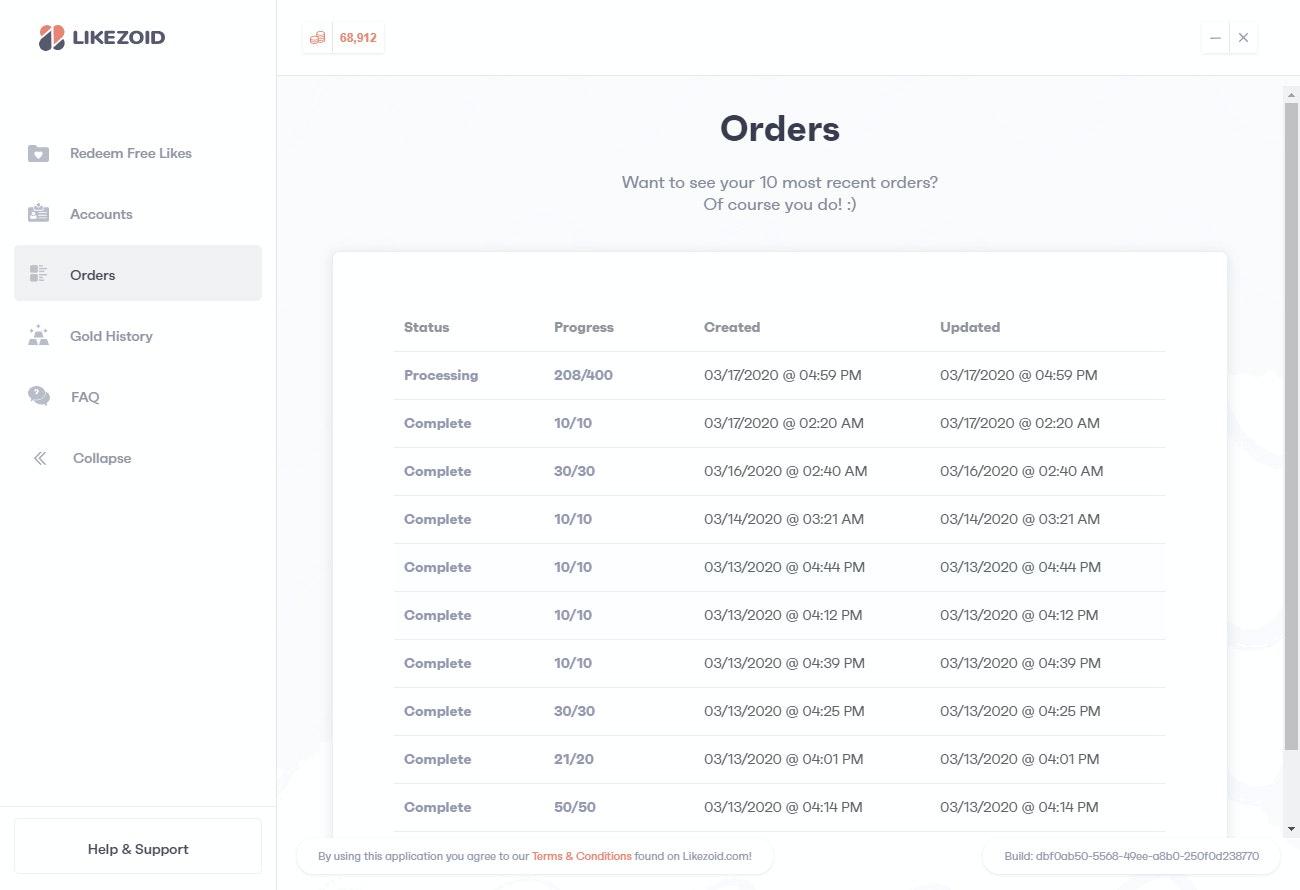This screenshot has height=890, width=1300.
Task: Click the FAQ chat bubbles icon
Action: tap(39, 396)
